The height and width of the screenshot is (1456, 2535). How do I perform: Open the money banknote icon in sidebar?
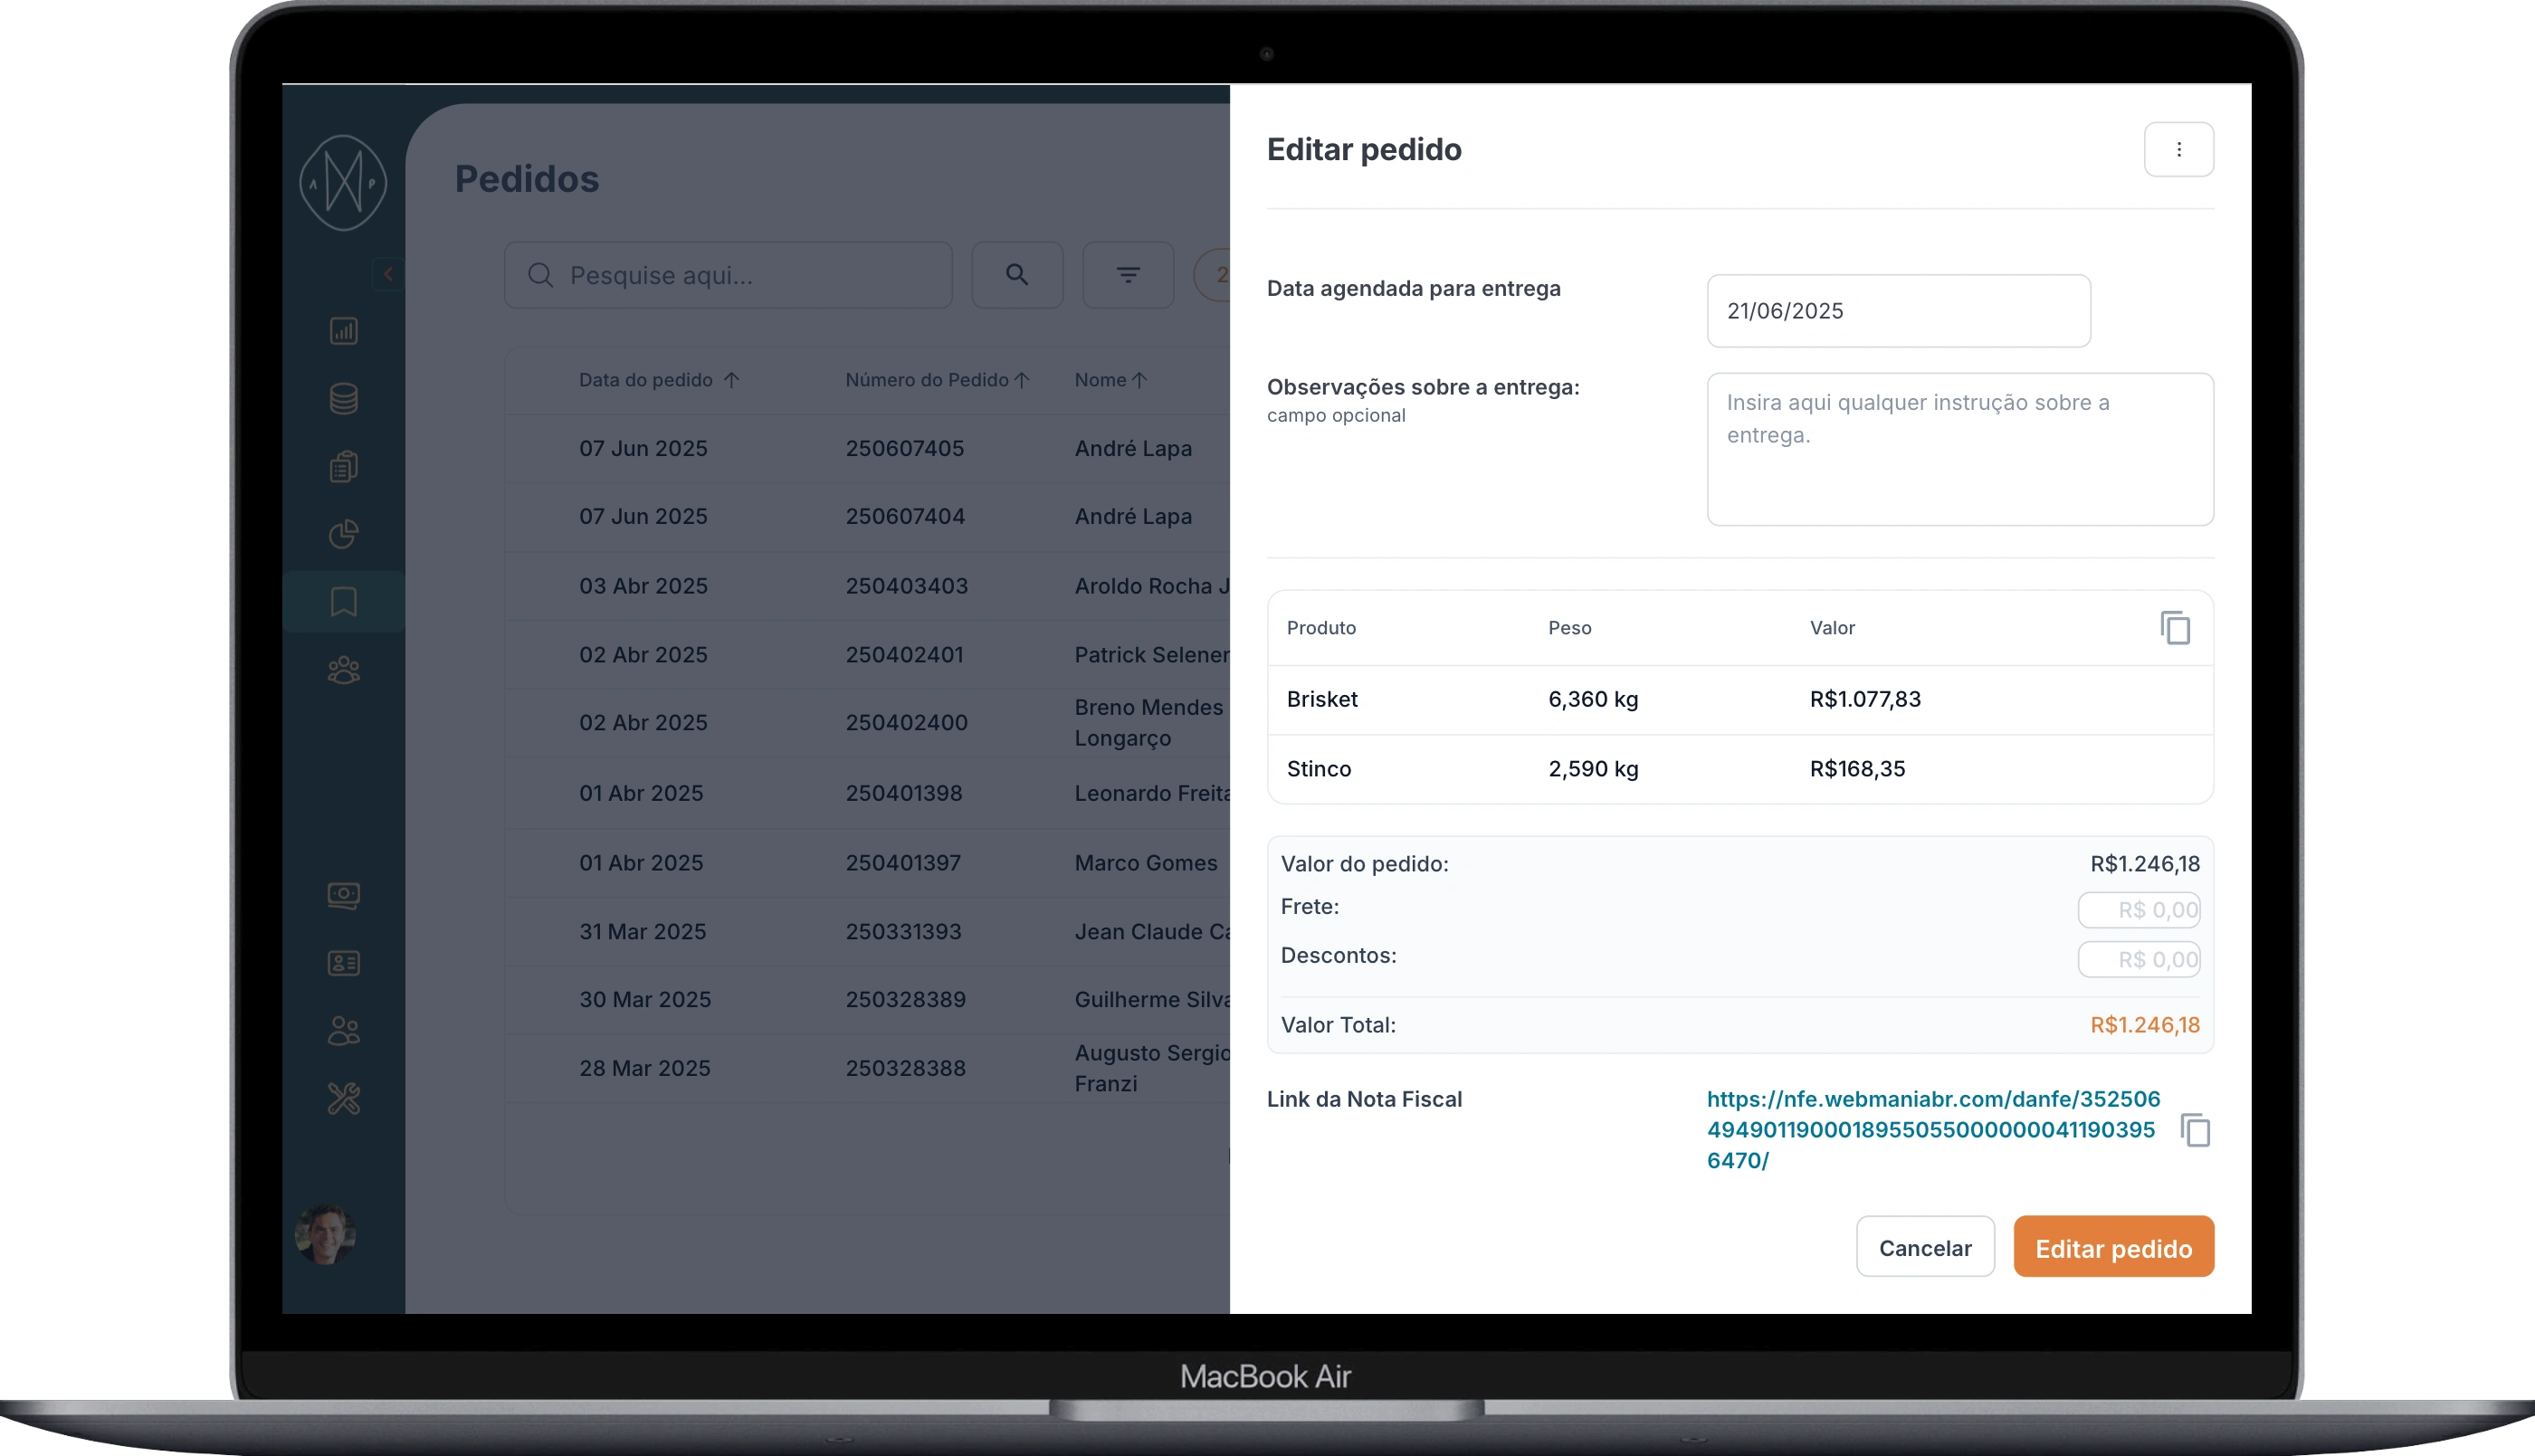[343, 896]
